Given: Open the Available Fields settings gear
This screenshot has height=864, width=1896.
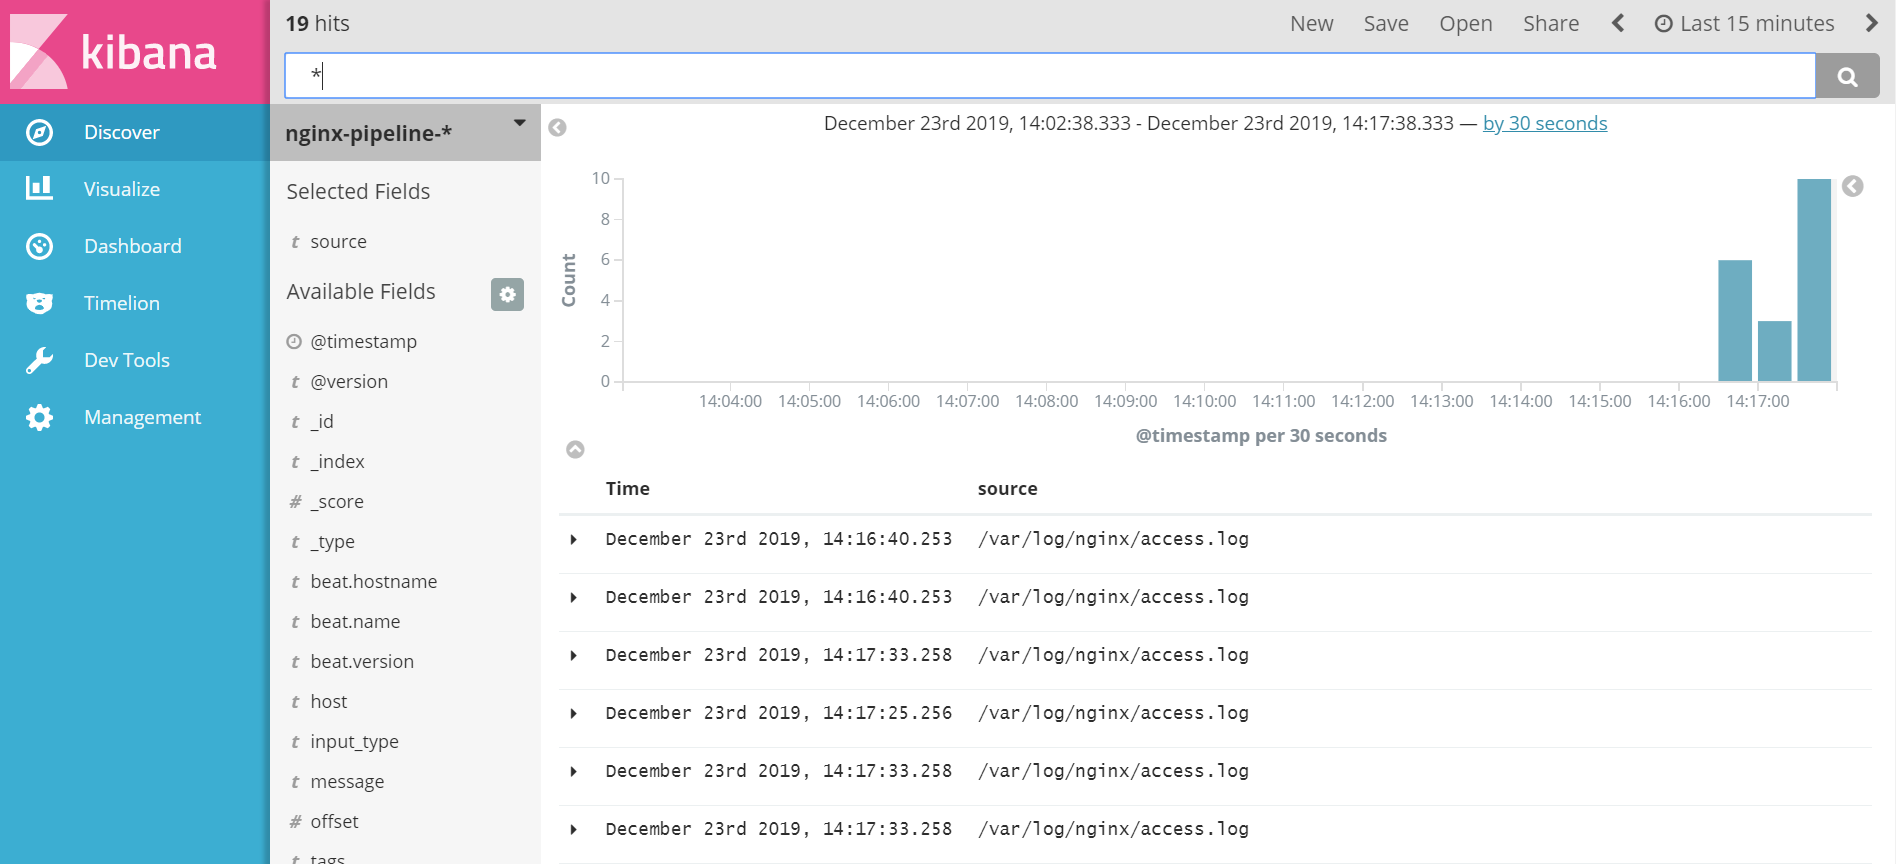Looking at the screenshot, I should point(507,294).
